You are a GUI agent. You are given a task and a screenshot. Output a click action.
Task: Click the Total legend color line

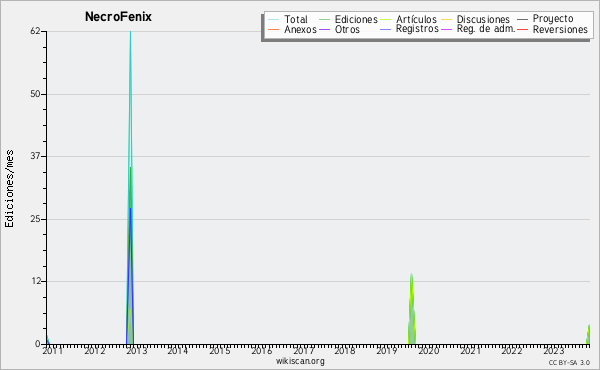coord(274,20)
